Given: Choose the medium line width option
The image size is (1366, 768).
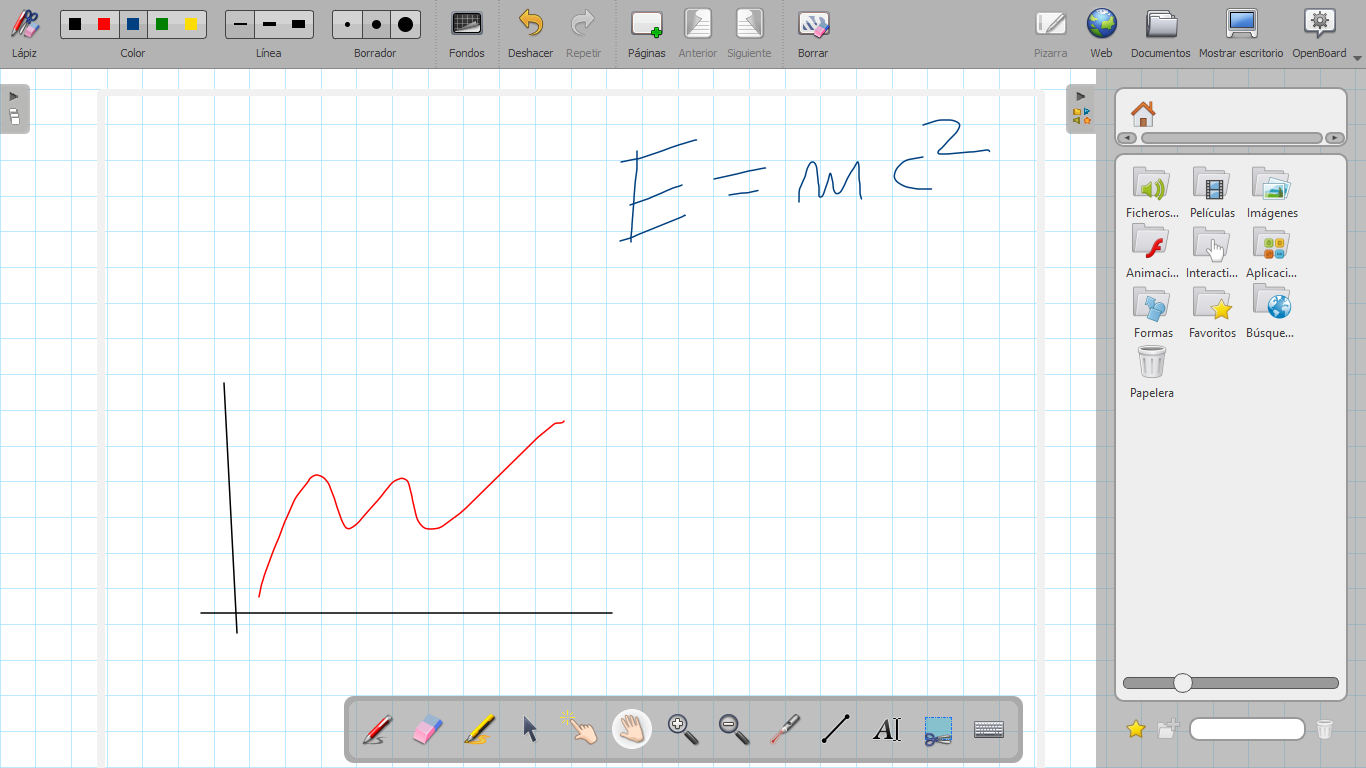Looking at the screenshot, I should [x=269, y=24].
